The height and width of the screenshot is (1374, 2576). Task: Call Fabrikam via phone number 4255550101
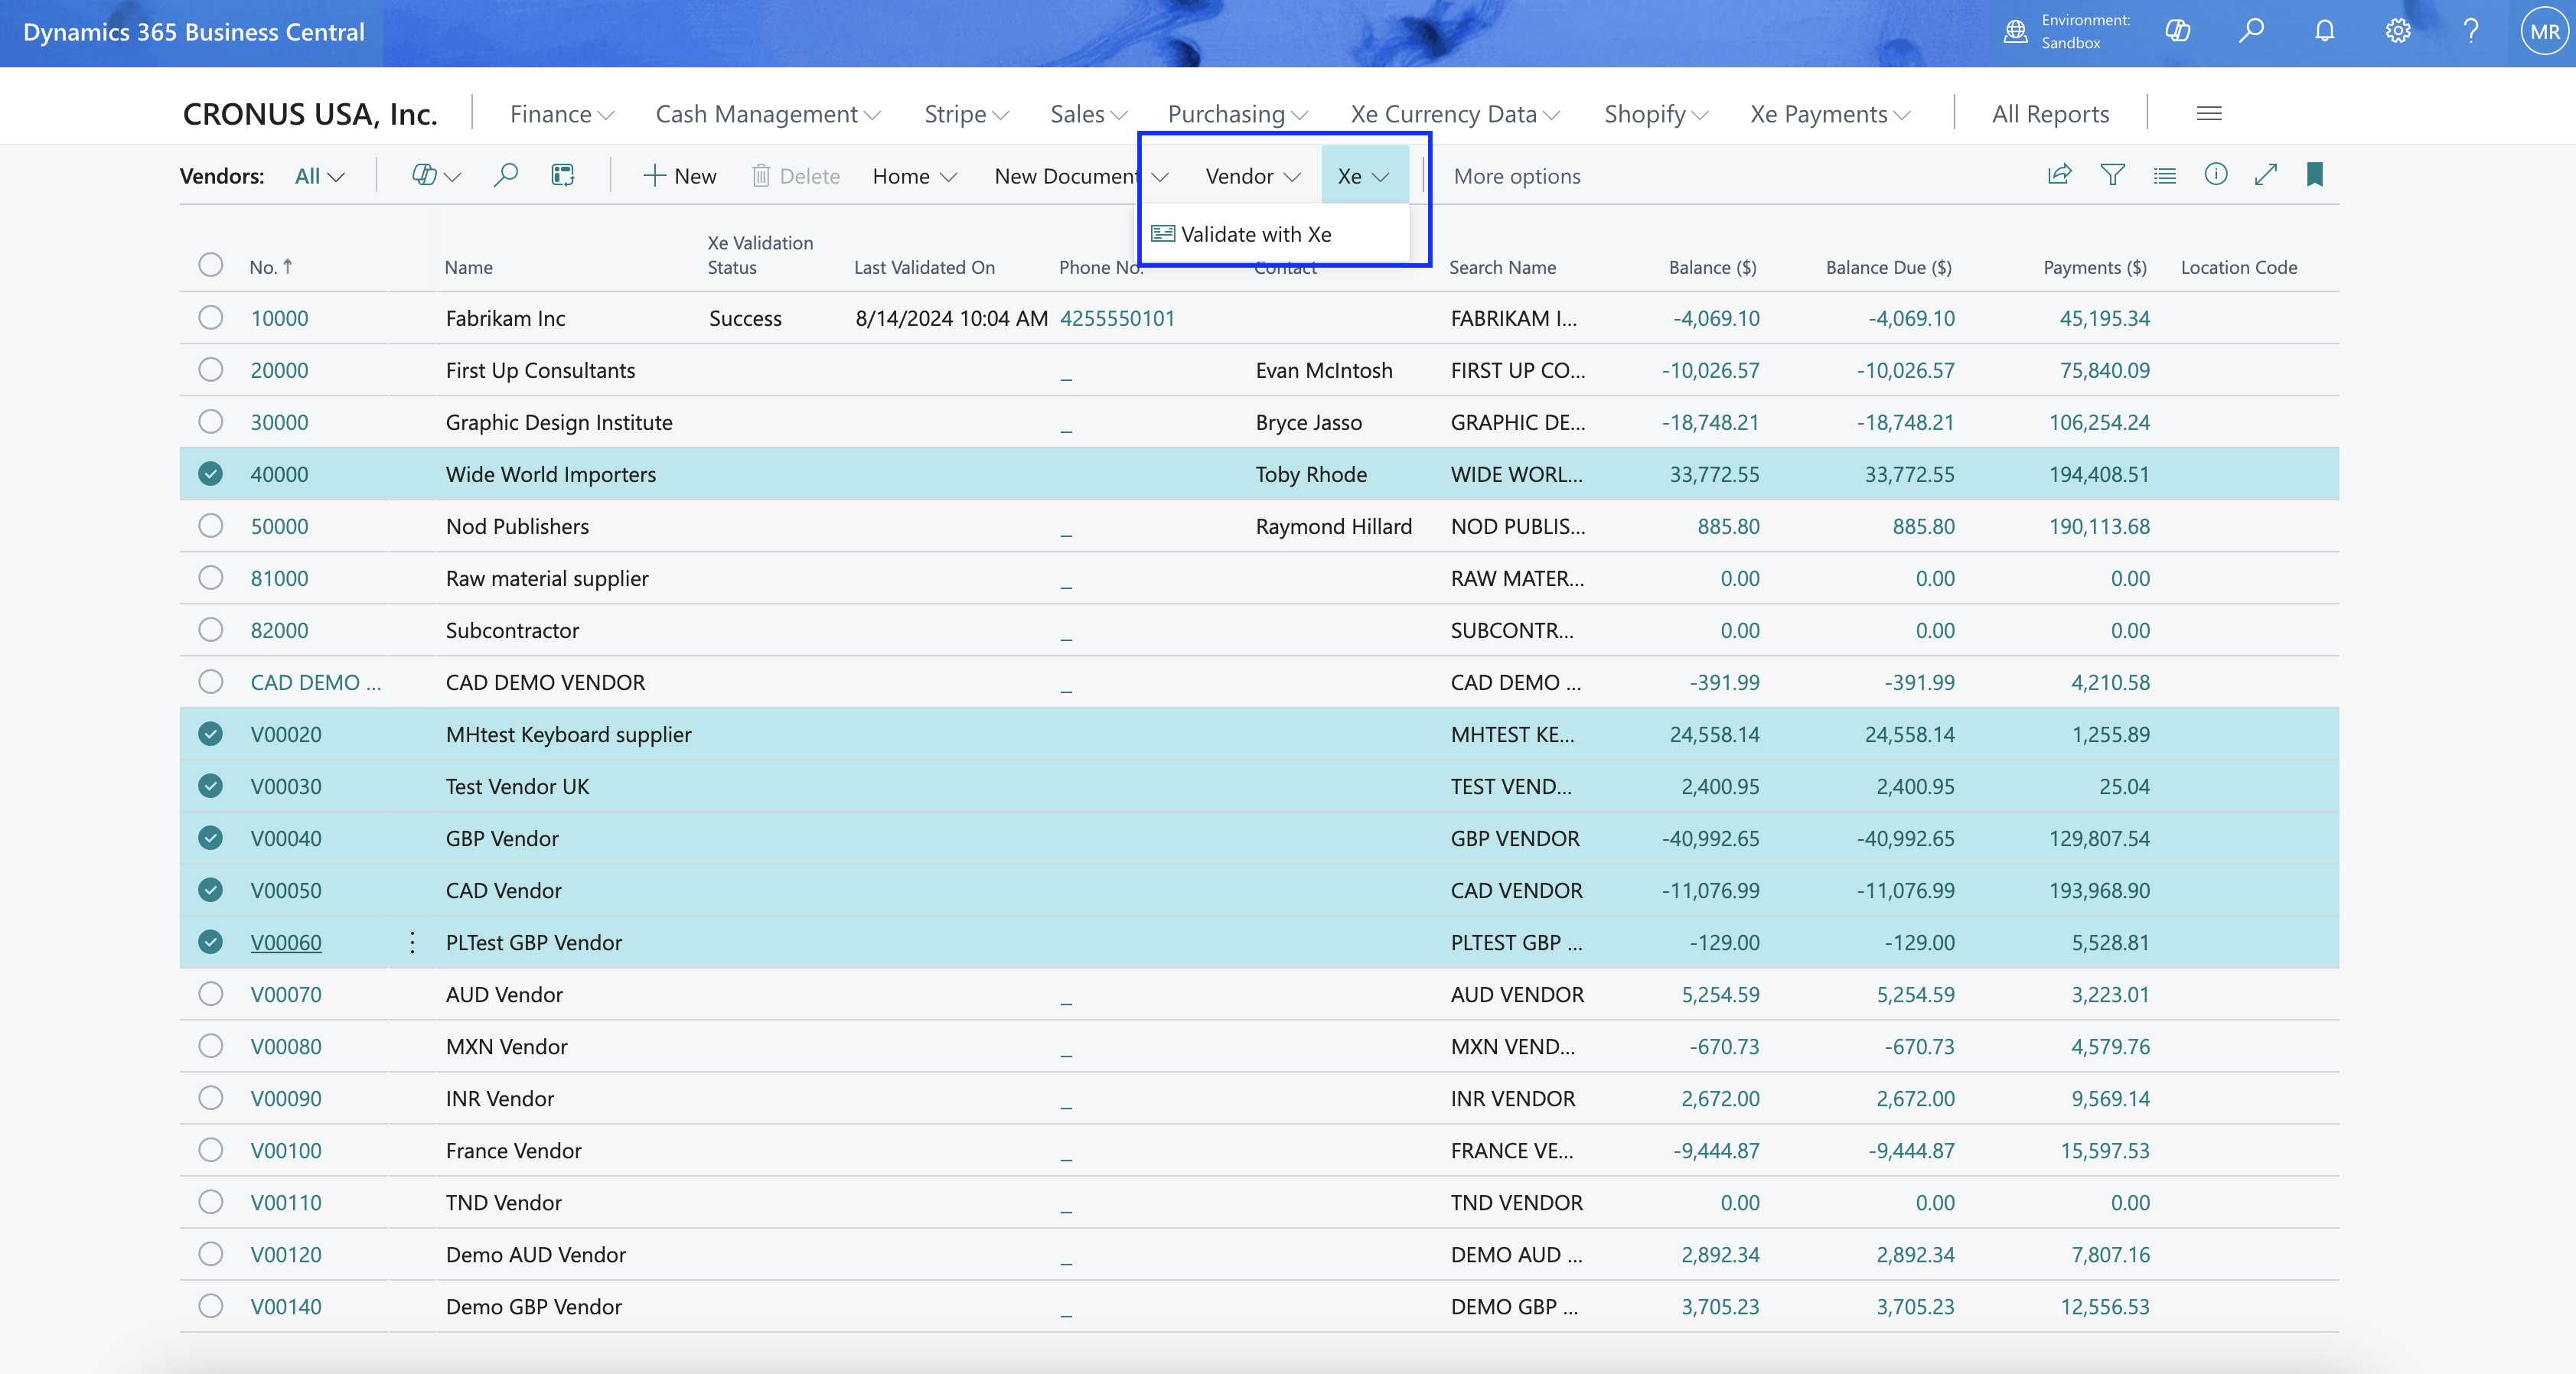(1117, 318)
